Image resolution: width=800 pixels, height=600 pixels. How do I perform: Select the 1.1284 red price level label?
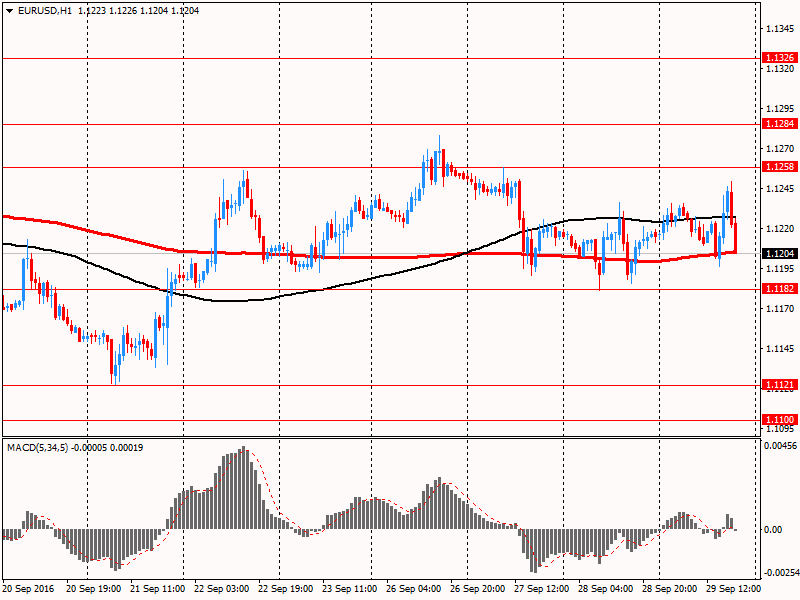coord(780,123)
